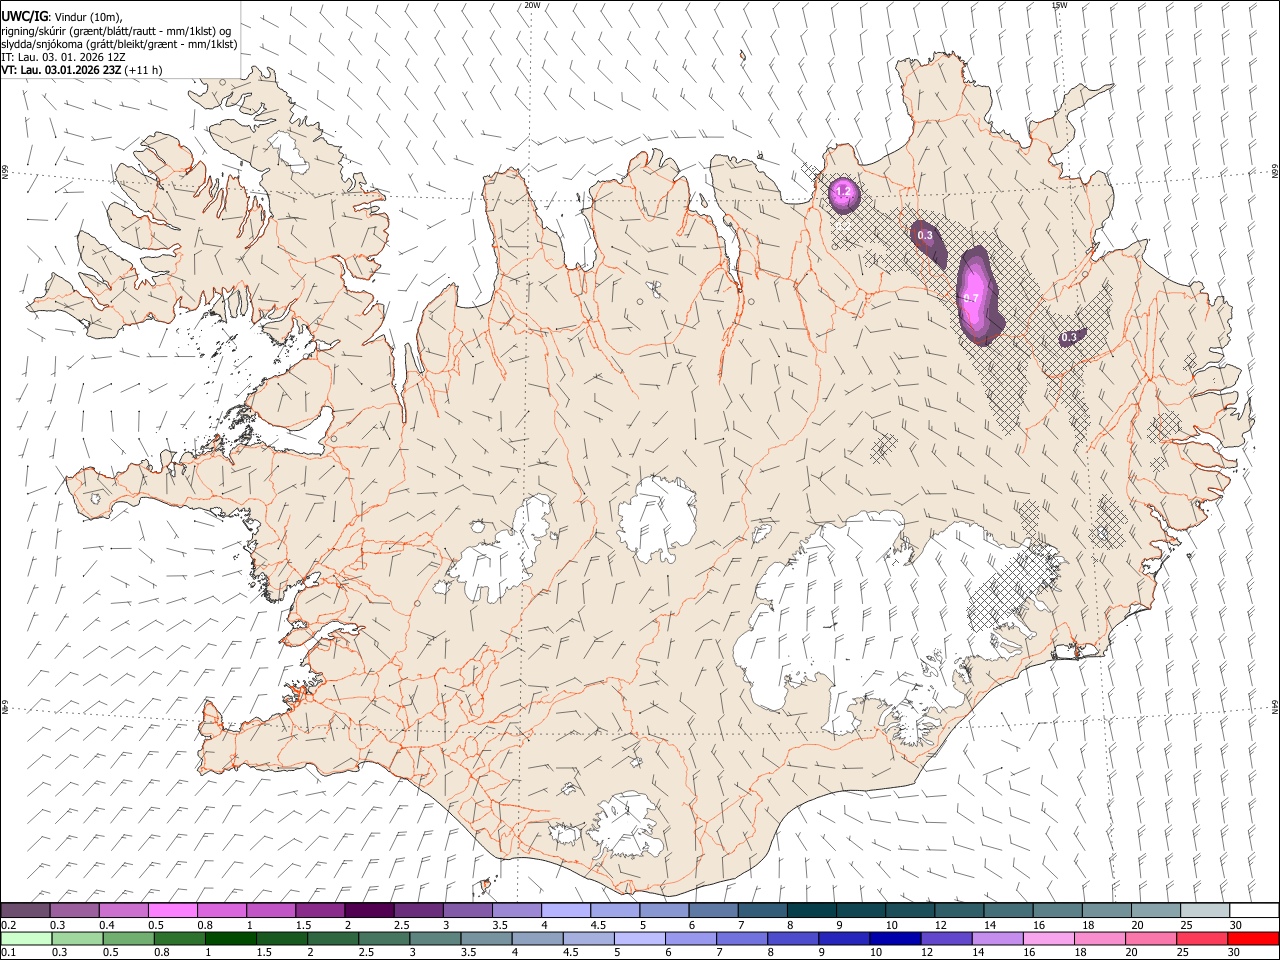Click the 1.5 label under the bottom legend row
The width and height of the screenshot is (1280, 960).
click(264, 953)
